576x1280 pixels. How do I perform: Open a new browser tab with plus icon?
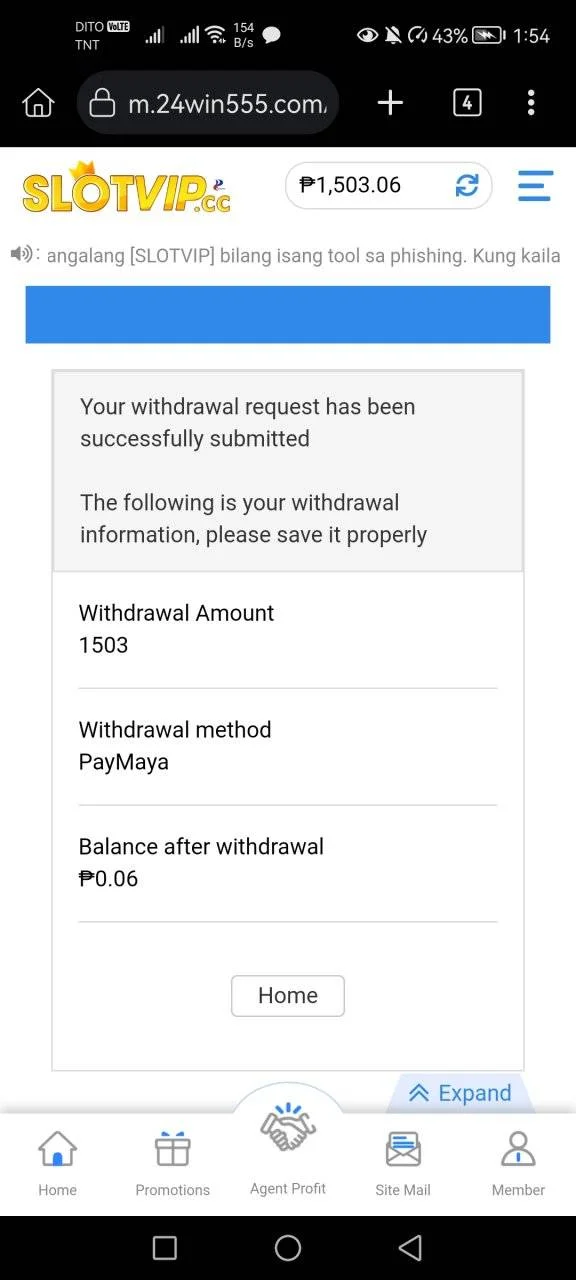click(390, 102)
